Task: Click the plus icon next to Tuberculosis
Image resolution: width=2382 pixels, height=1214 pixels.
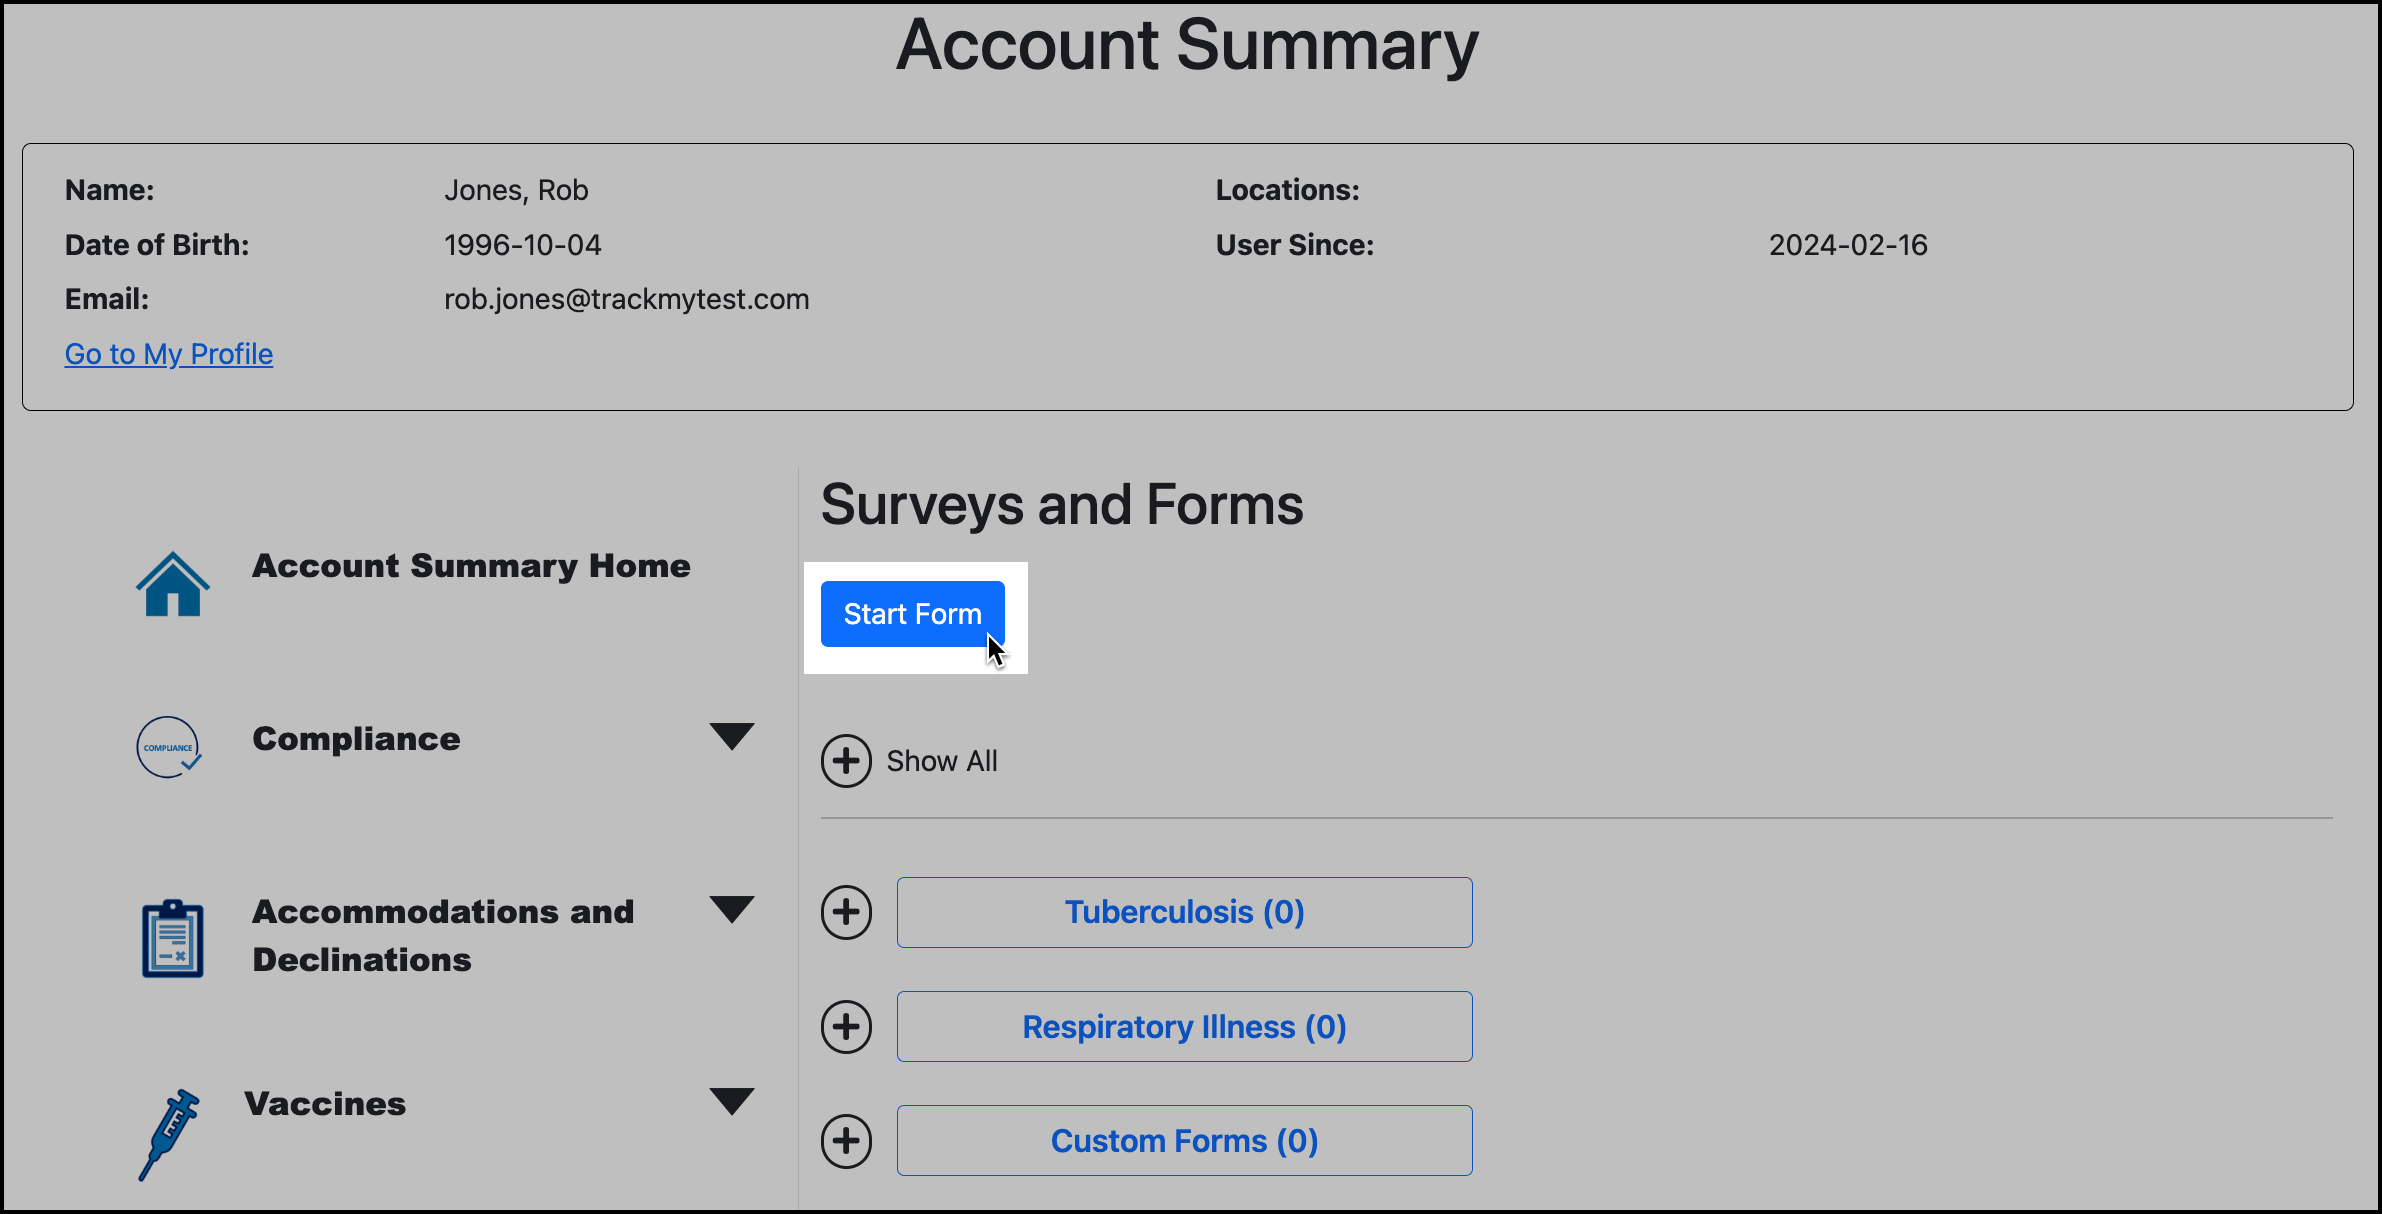Action: point(846,911)
